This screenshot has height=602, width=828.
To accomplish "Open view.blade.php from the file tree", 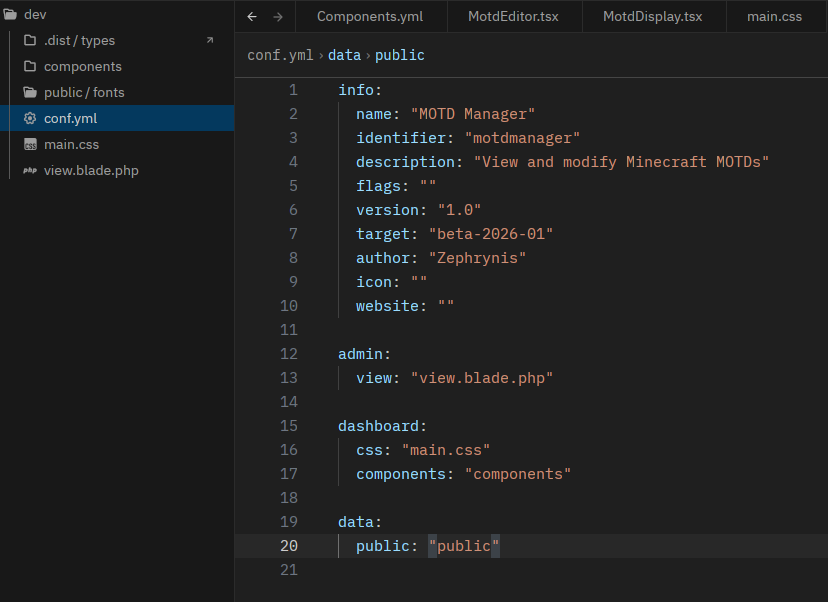I will click(x=91, y=170).
